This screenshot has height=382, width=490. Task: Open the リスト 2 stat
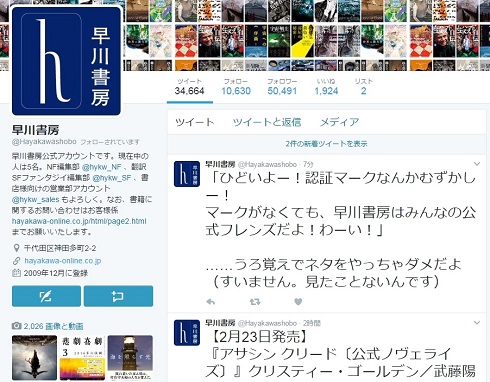(364, 87)
